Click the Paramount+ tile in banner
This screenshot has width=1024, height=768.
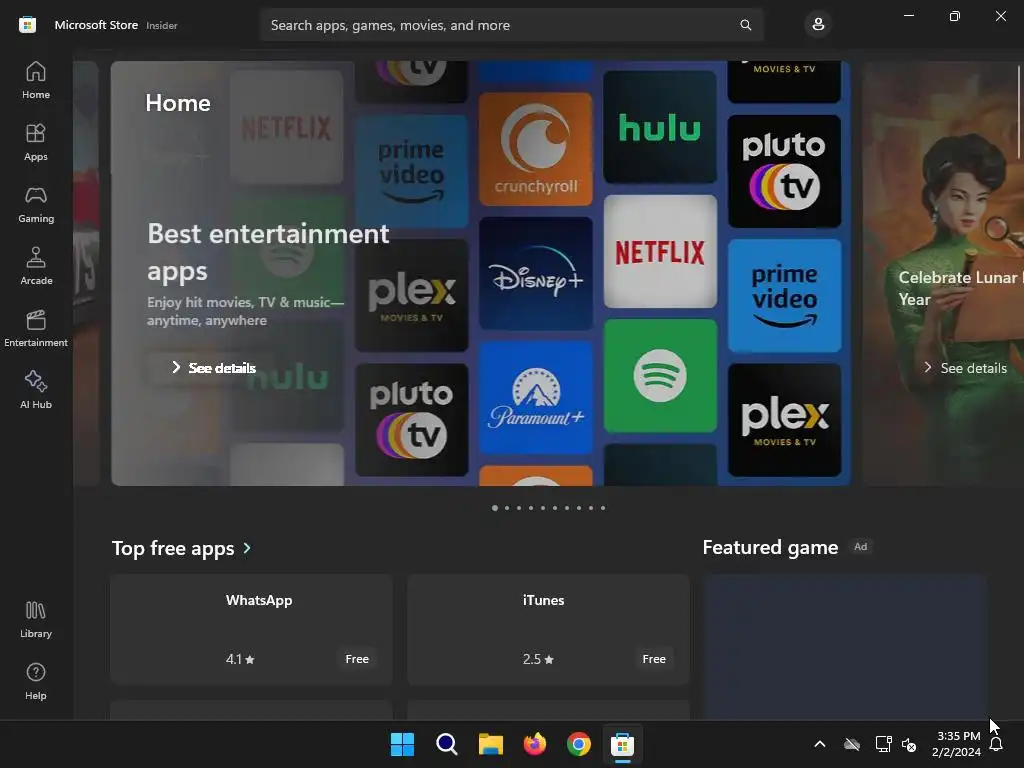pos(536,398)
